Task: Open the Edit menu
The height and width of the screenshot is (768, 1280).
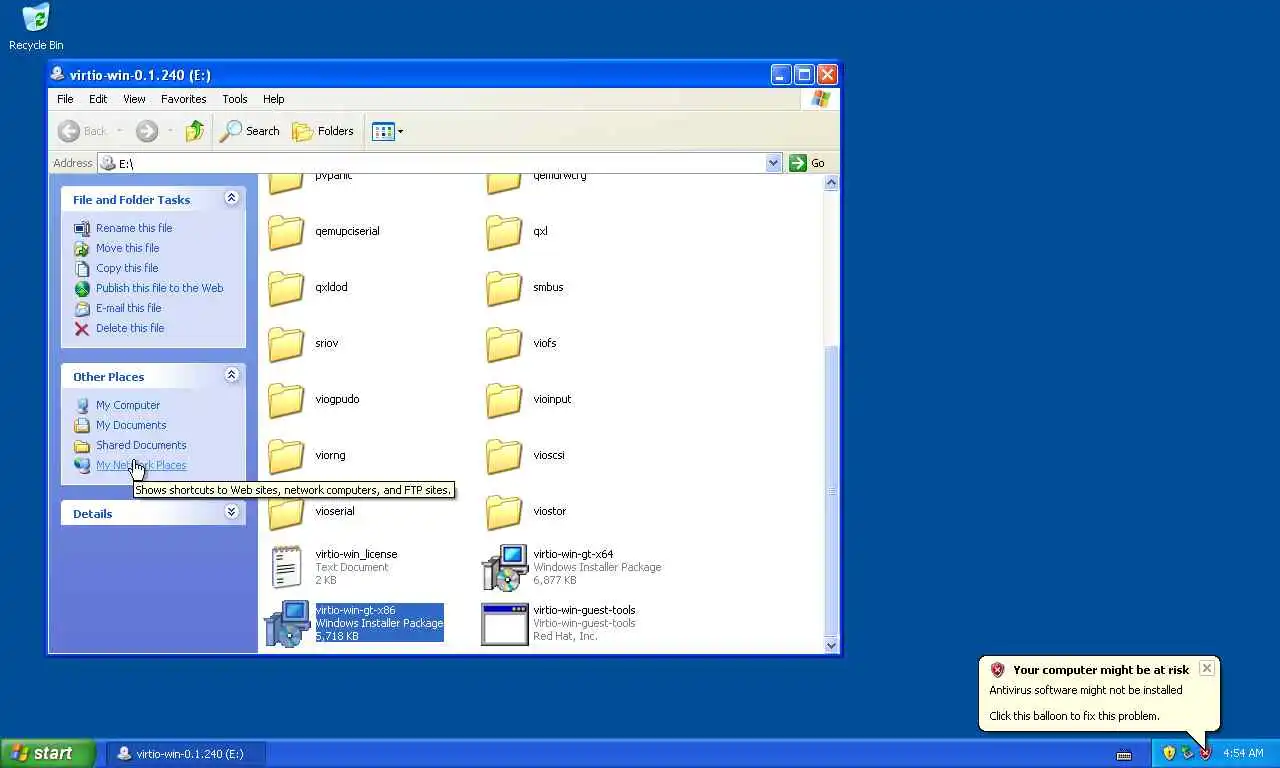Action: pyautogui.click(x=98, y=99)
